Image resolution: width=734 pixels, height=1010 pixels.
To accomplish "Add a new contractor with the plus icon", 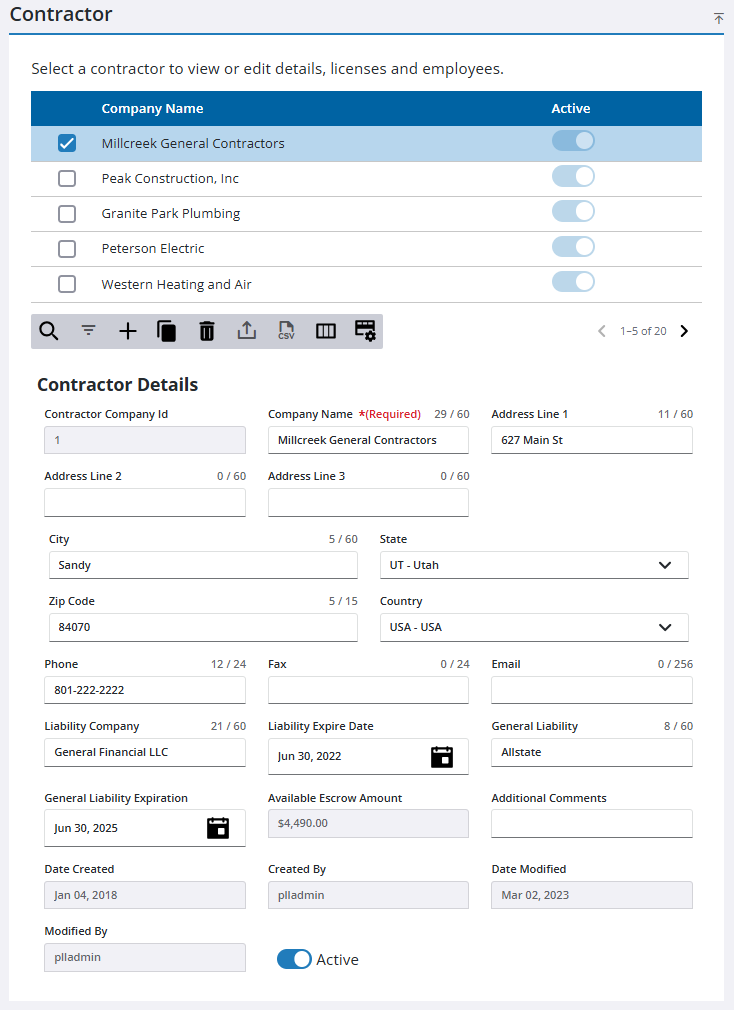I will pos(127,330).
